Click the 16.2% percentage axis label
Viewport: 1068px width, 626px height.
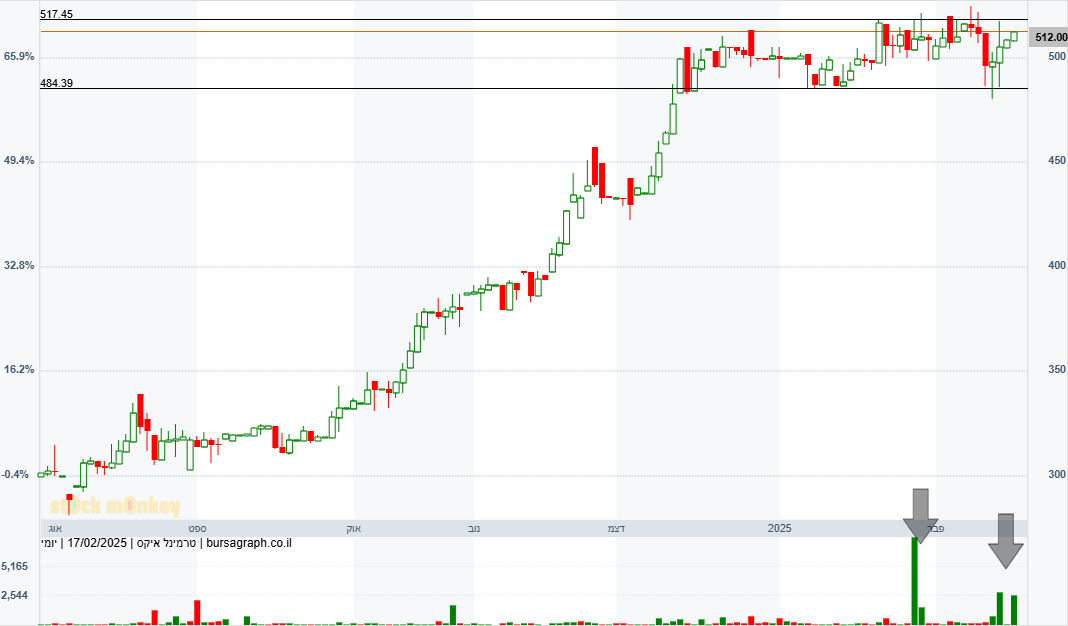tap(19, 370)
